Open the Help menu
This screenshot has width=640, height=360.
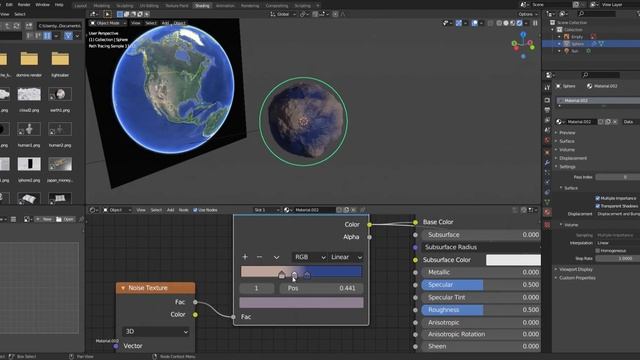pyautogui.click(x=59, y=5)
